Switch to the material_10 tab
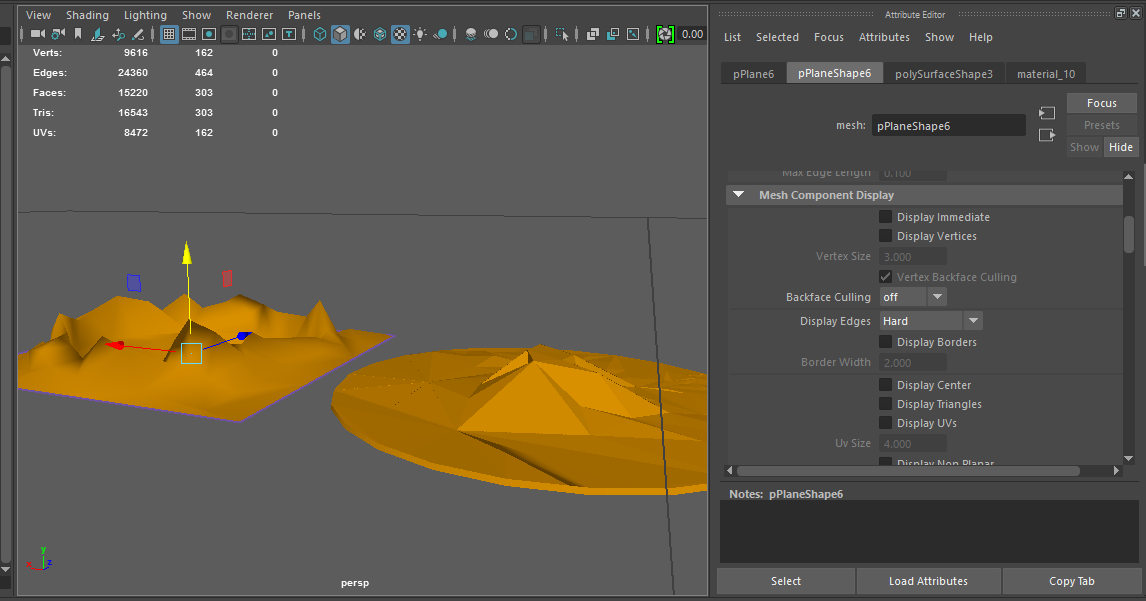The width and height of the screenshot is (1146, 601). point(1046,73)
